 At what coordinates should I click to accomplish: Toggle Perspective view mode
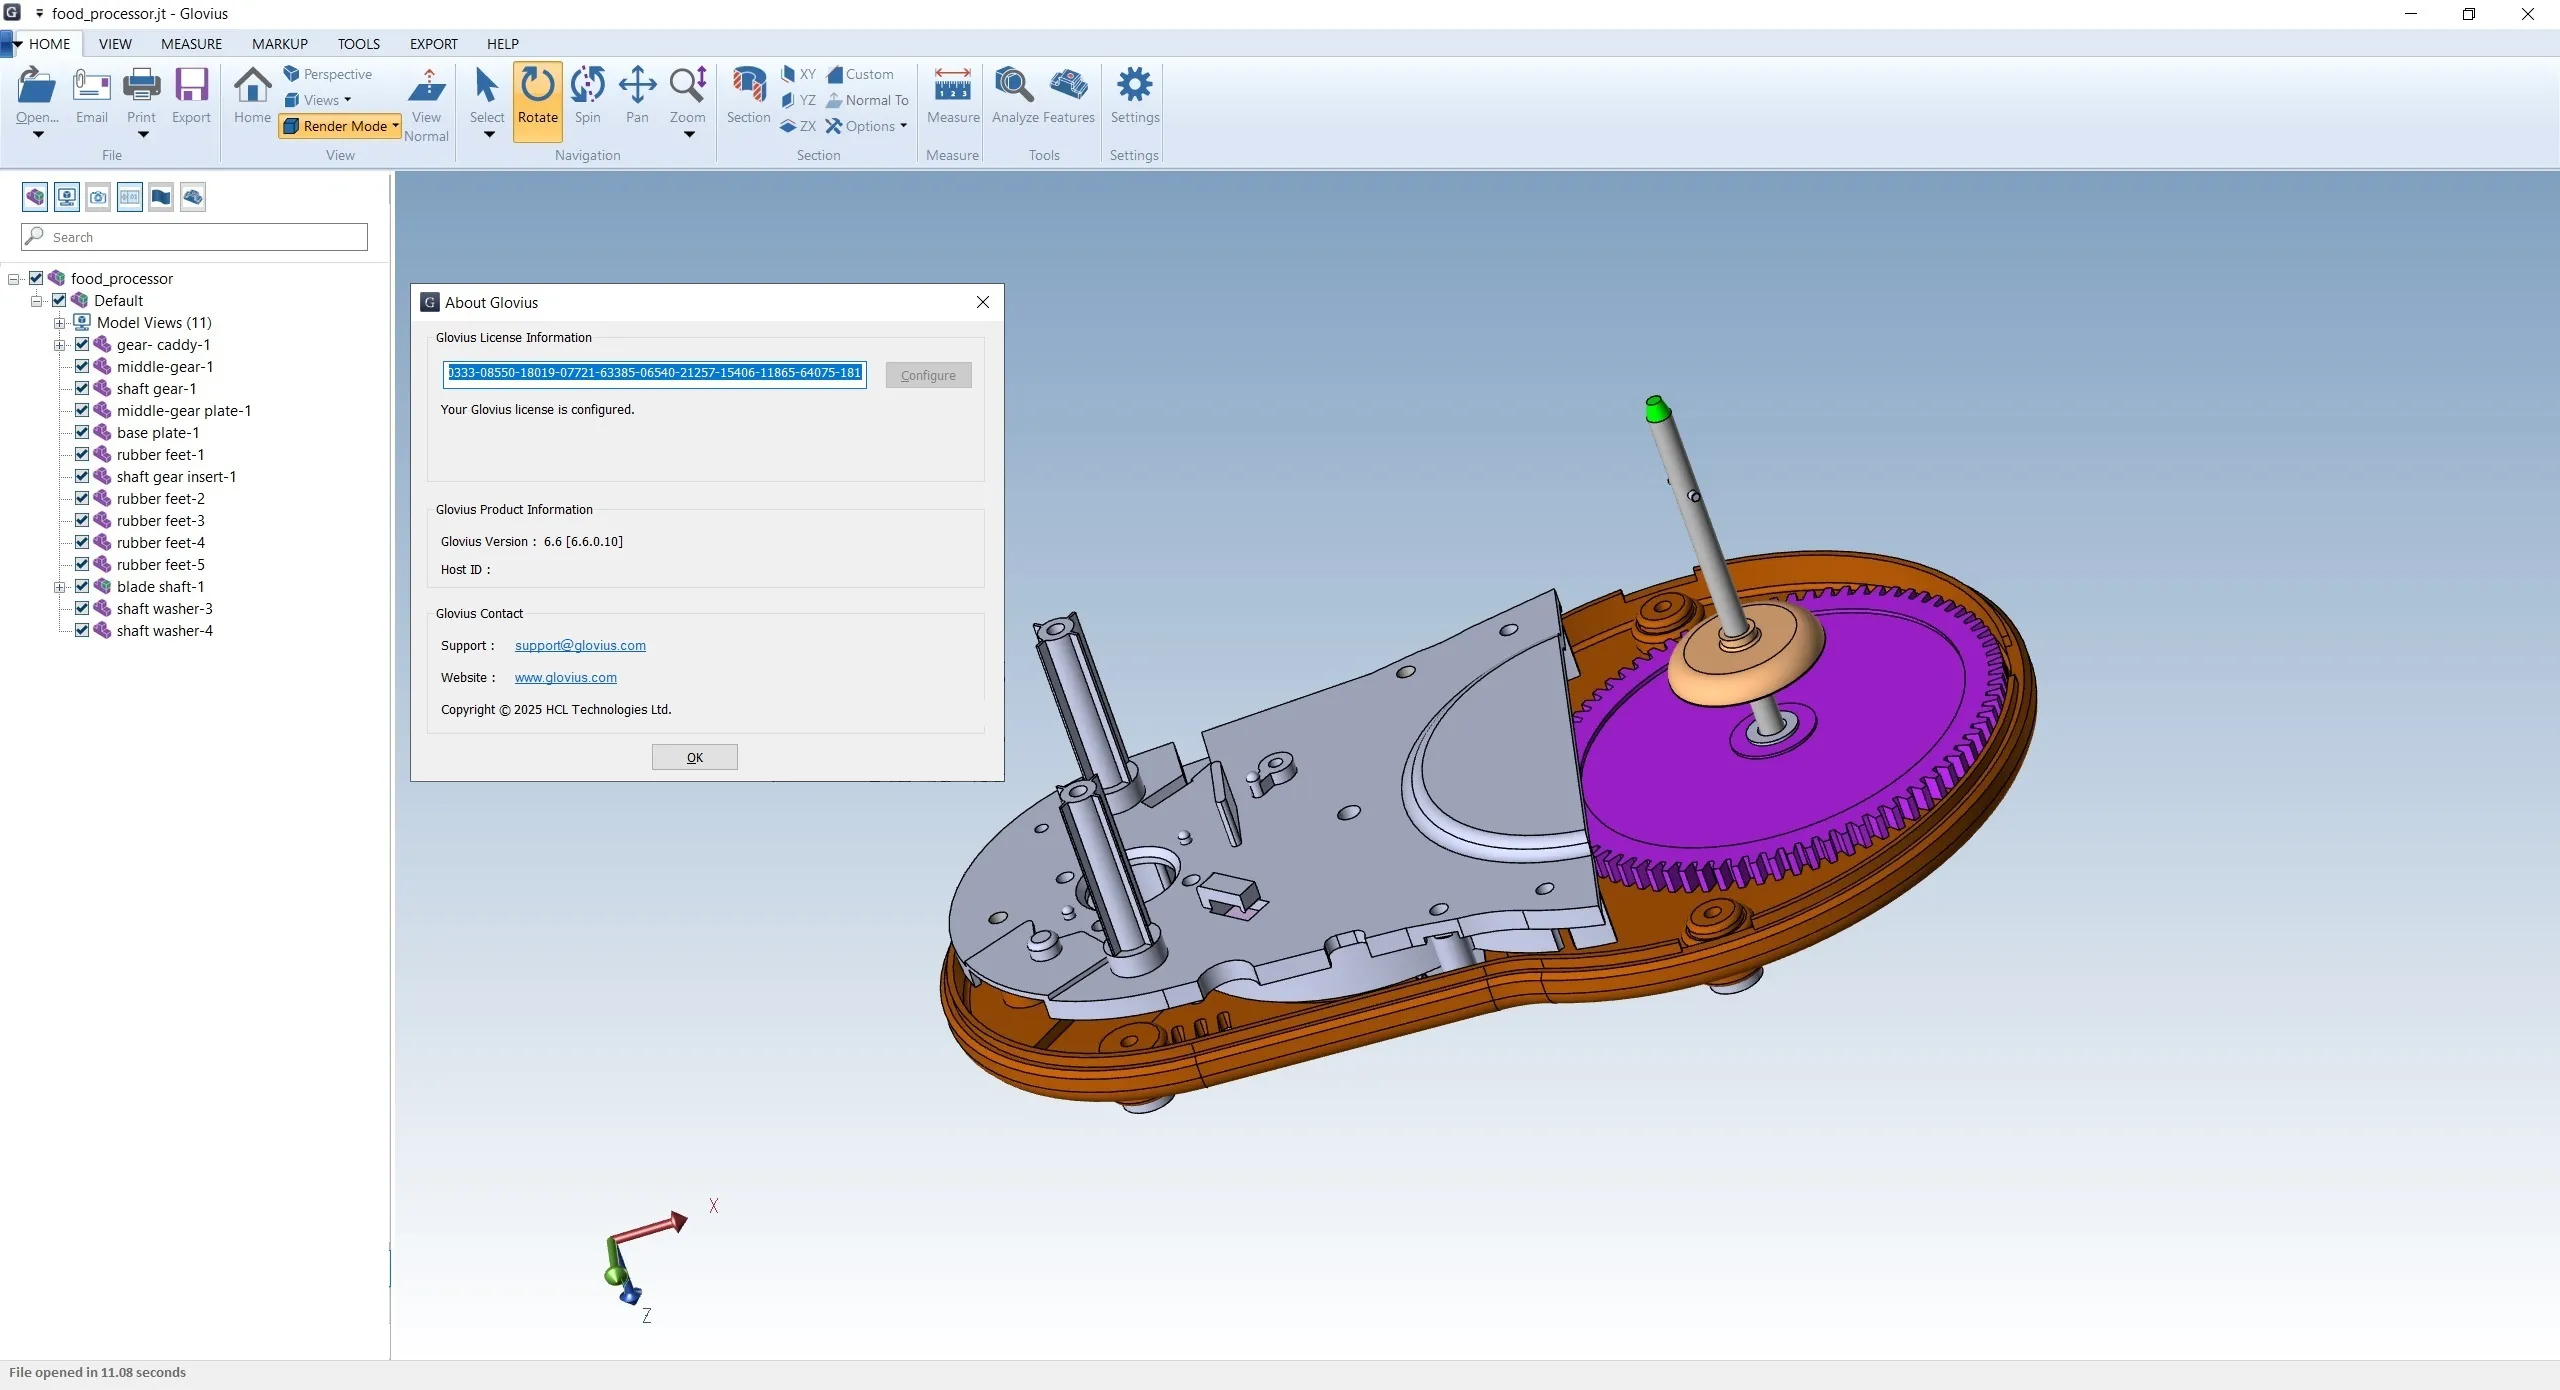point(327,74)
